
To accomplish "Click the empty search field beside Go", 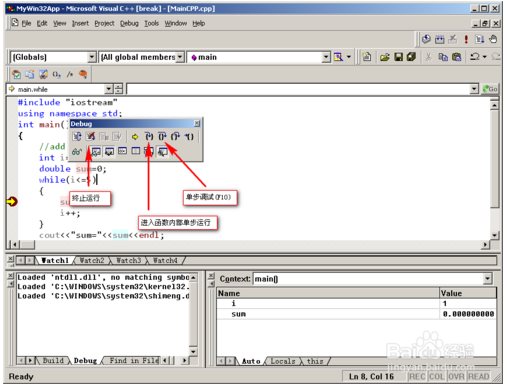I will [x=299, y=89].
